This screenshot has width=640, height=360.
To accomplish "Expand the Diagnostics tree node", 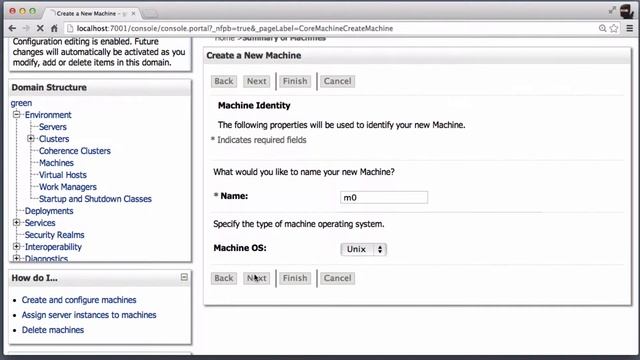I will pos(16,258).
